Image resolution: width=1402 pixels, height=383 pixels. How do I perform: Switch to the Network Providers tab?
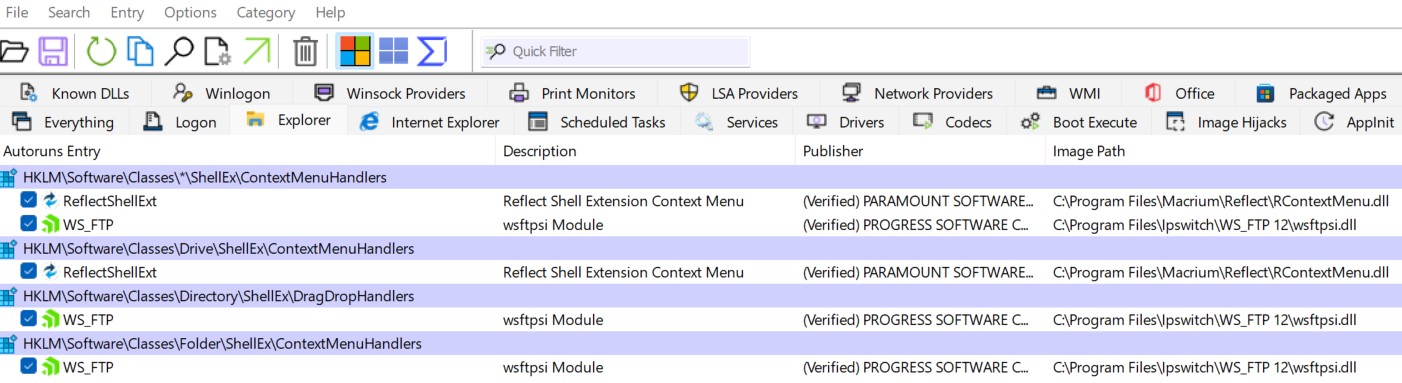917,93
